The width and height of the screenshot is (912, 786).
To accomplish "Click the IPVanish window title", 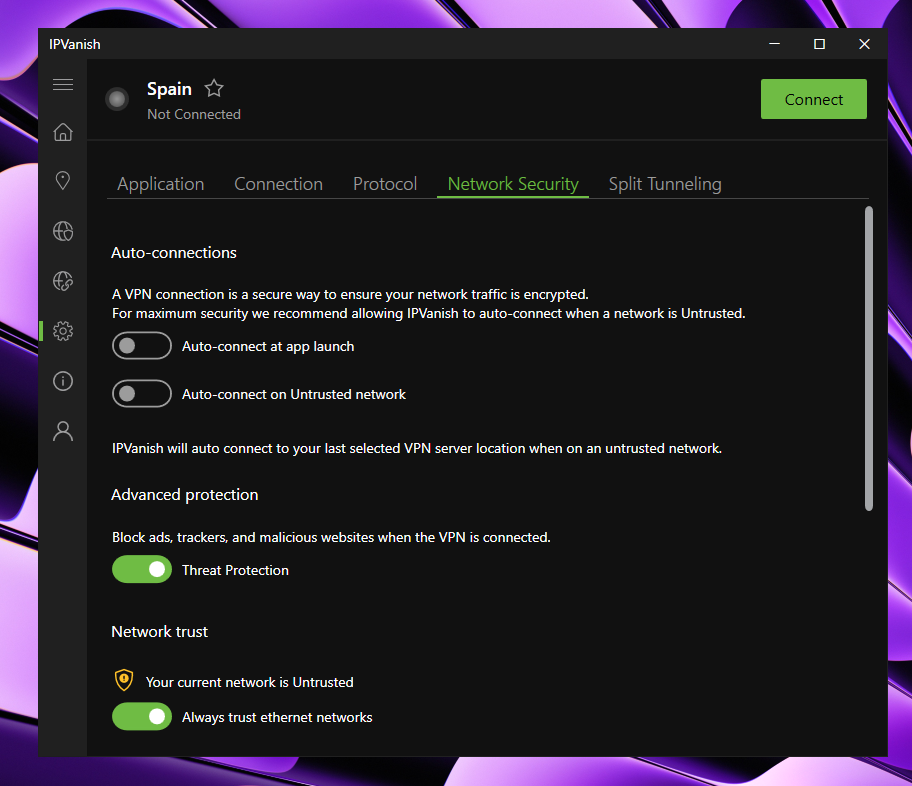I will pos(74,44).
